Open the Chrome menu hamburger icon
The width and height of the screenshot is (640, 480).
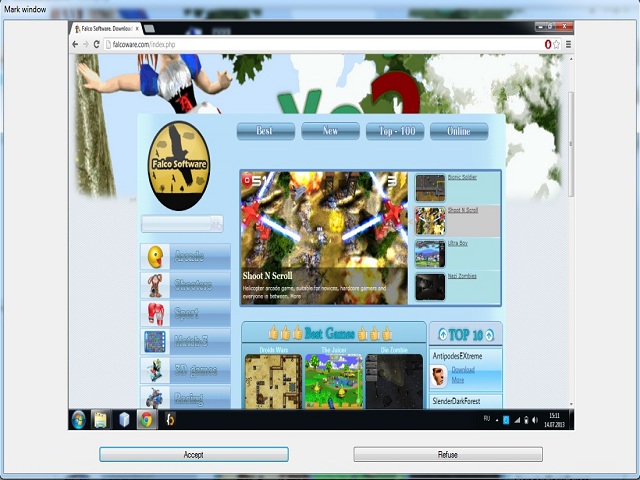tap(569, 45)
